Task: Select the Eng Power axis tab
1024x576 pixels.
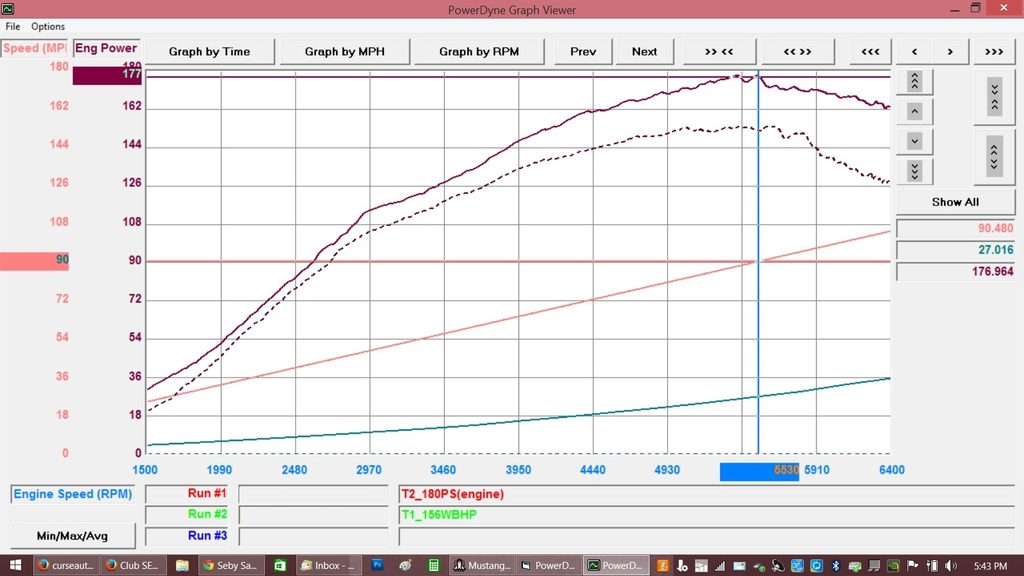Action: 106,48
